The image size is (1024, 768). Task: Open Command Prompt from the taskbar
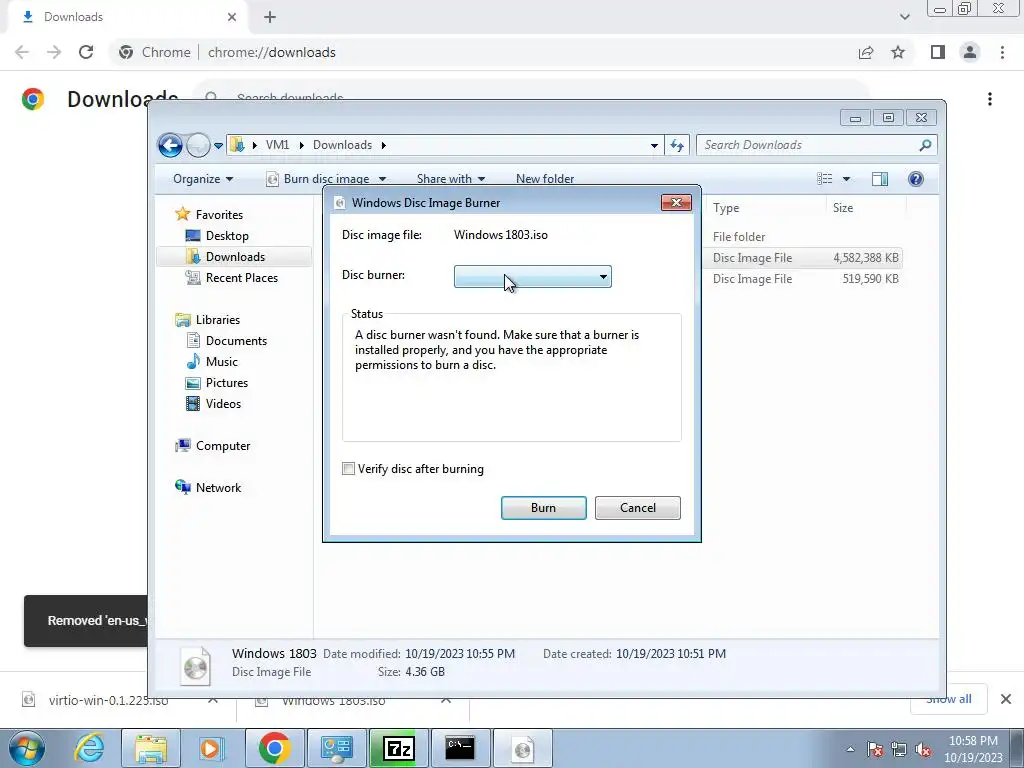(460, 748)
